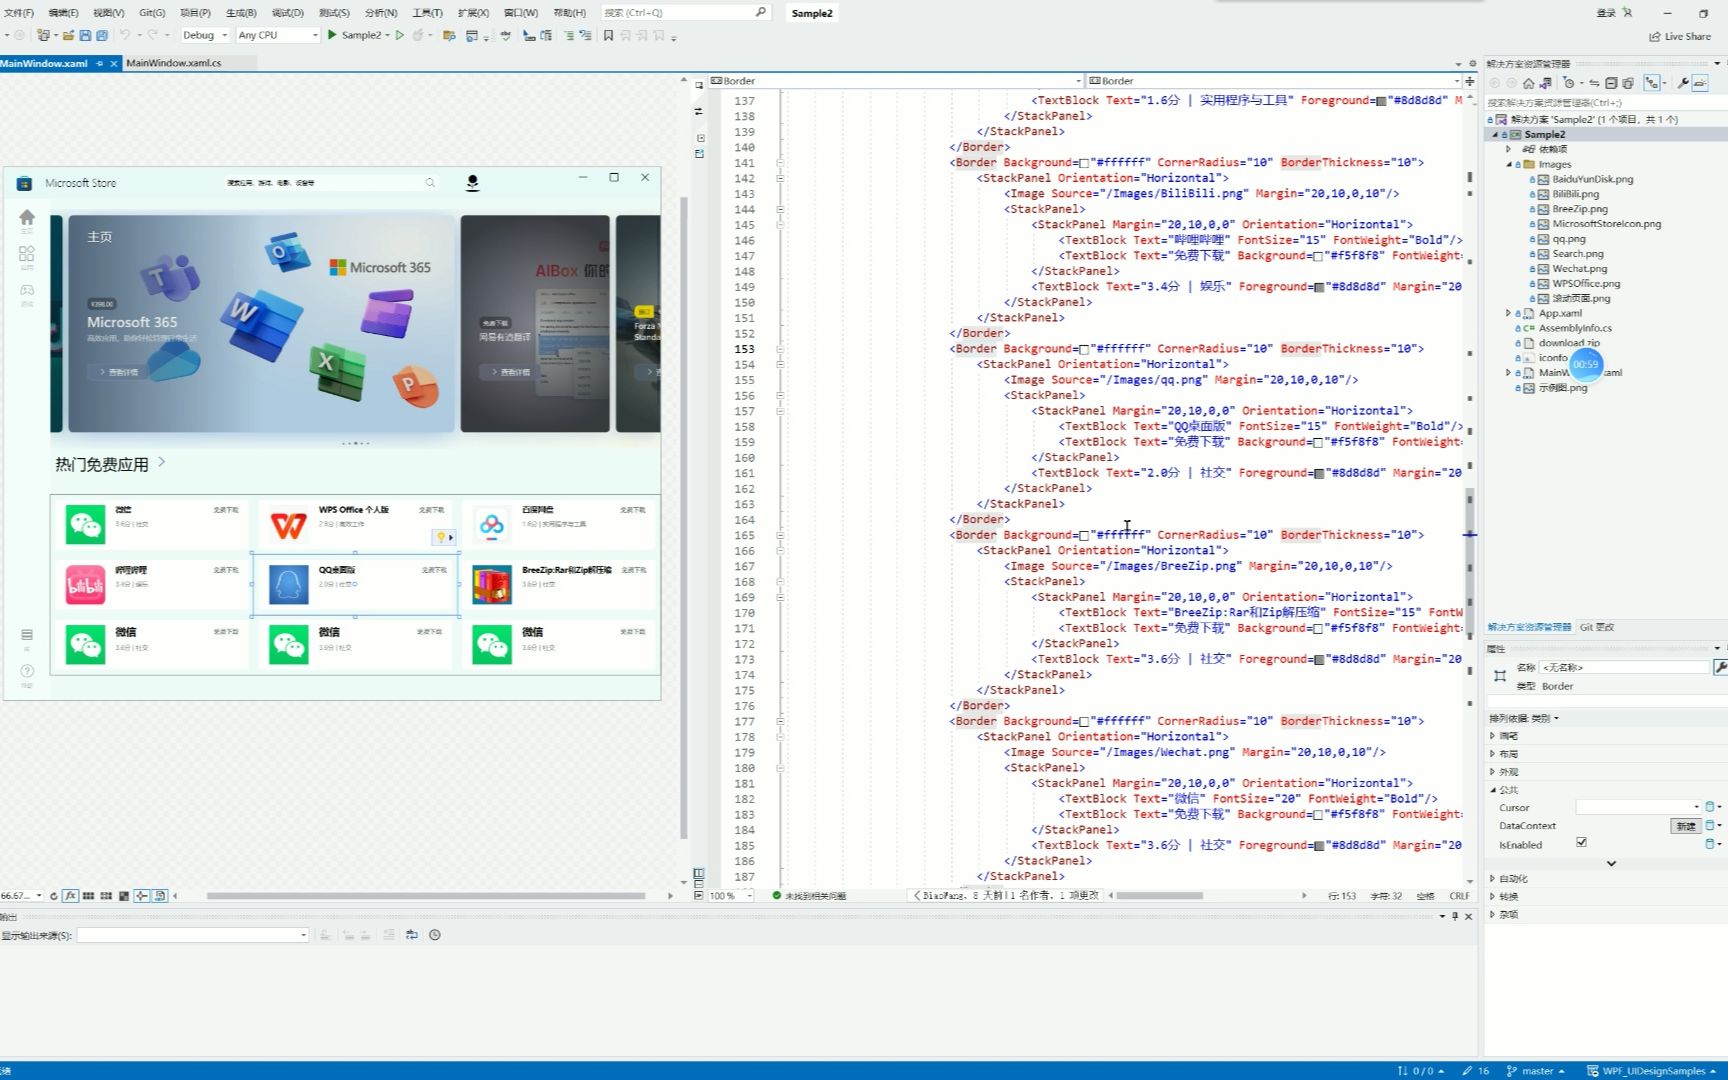Click the Home icon in Microsoft Store preview
This screenshot has height=1080, width=1728.
27,217
